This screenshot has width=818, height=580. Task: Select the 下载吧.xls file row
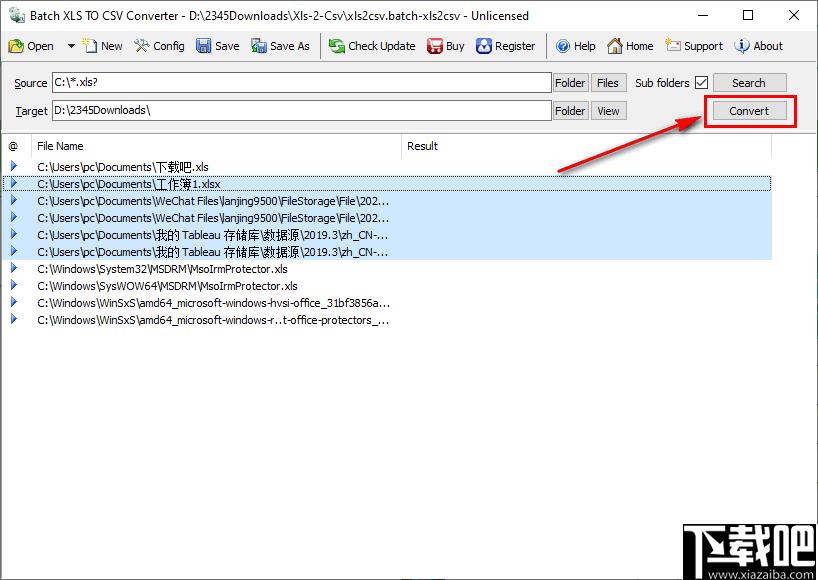(x=387, y=167)
